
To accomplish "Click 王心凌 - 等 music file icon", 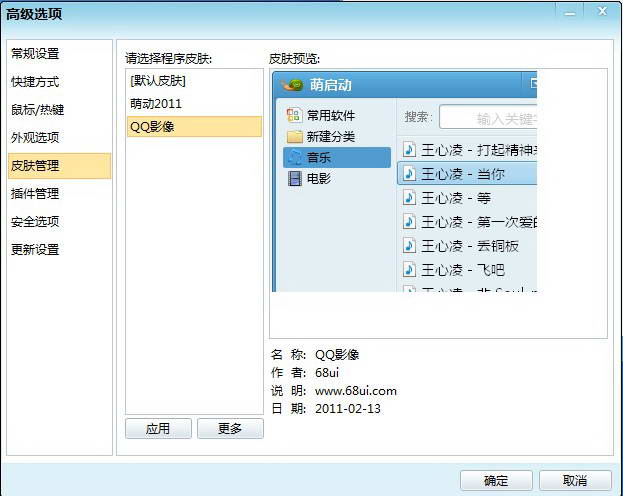I will 409,198.
